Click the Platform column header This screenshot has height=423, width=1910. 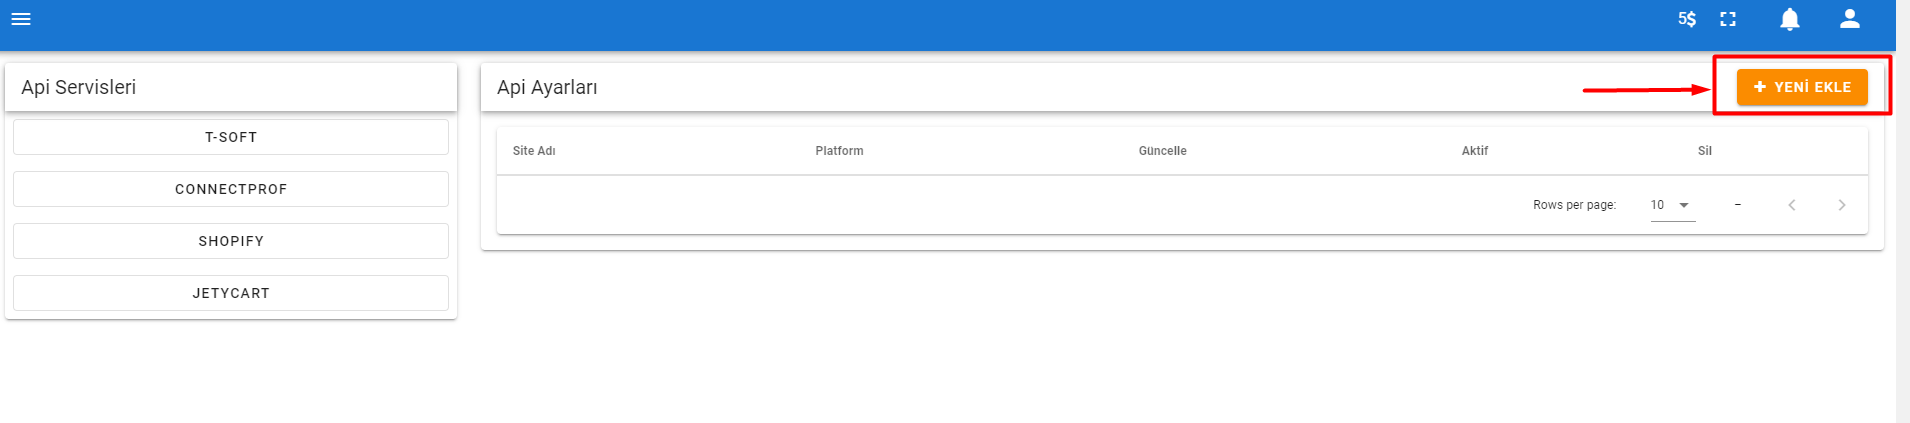(x=839, y=151)
